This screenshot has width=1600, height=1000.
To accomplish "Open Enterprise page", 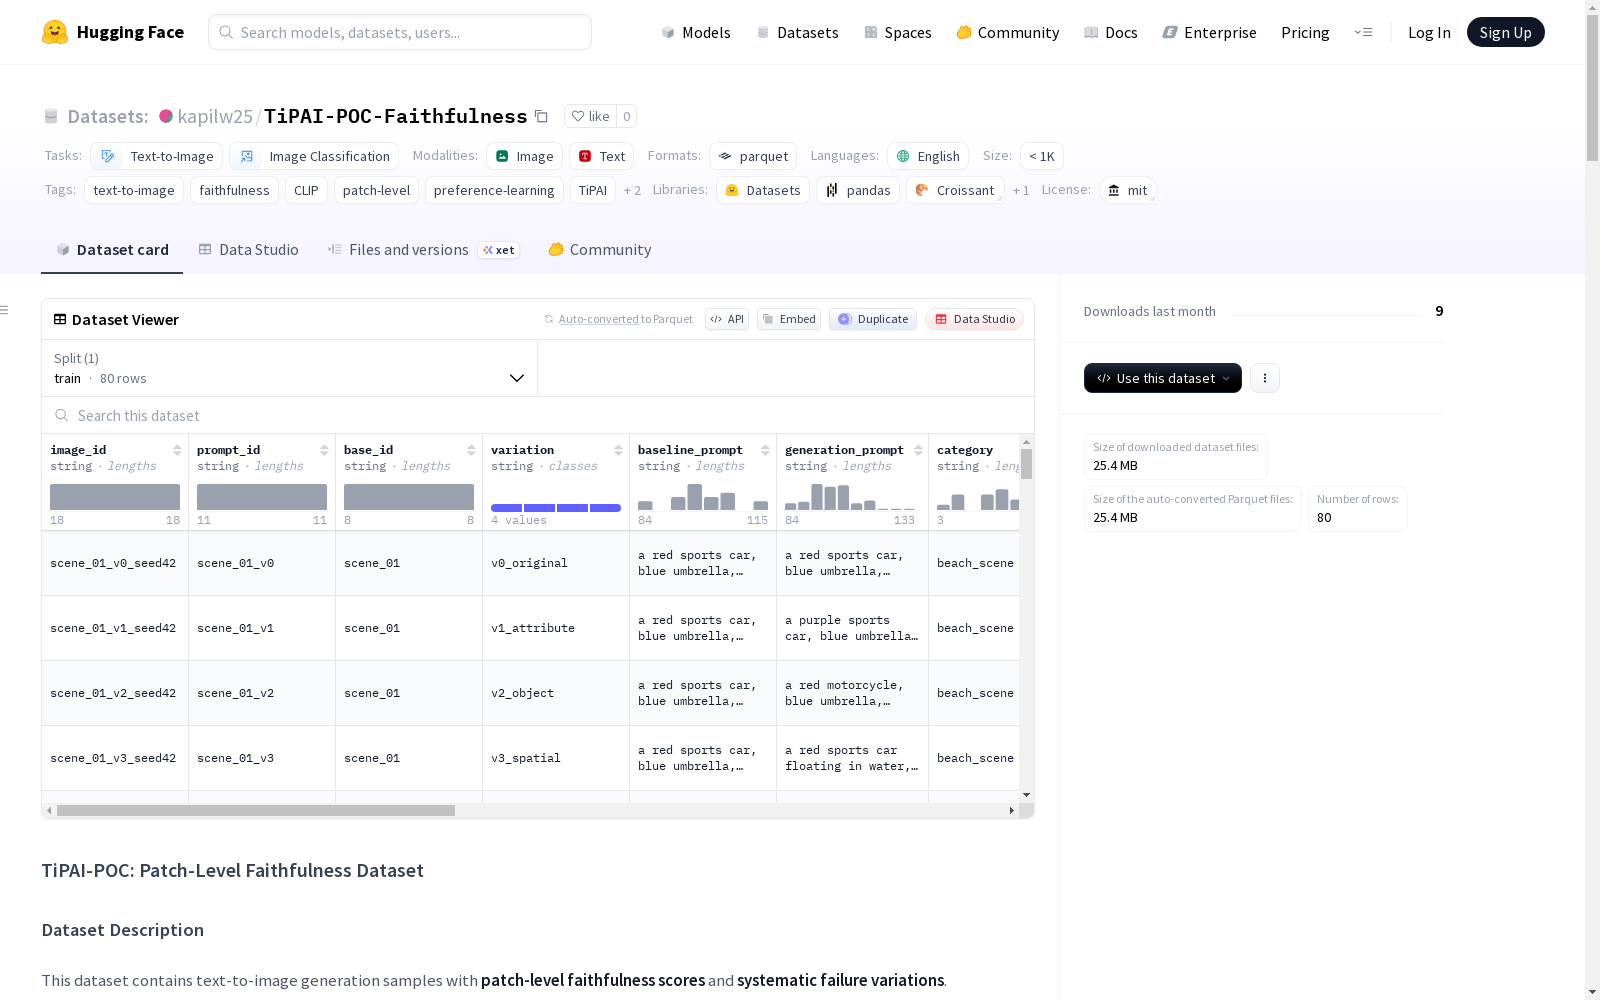I will pyautogui.click(x=1209, y=32).
